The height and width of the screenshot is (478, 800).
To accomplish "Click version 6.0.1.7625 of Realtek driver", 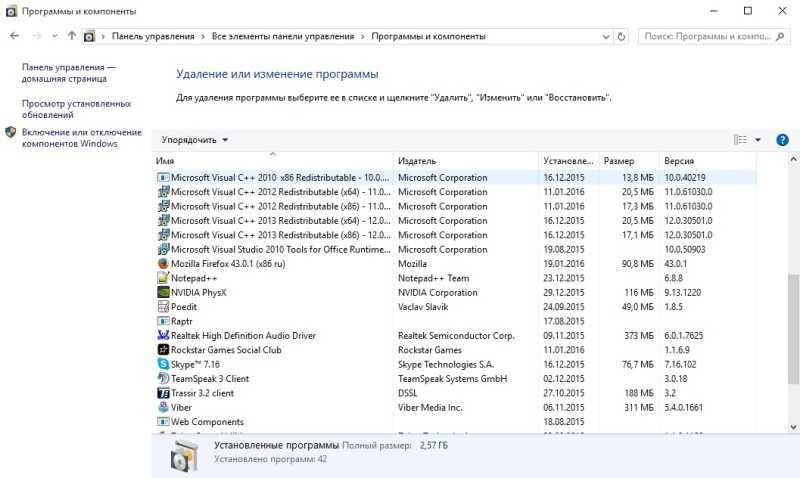I will [684, 336].
